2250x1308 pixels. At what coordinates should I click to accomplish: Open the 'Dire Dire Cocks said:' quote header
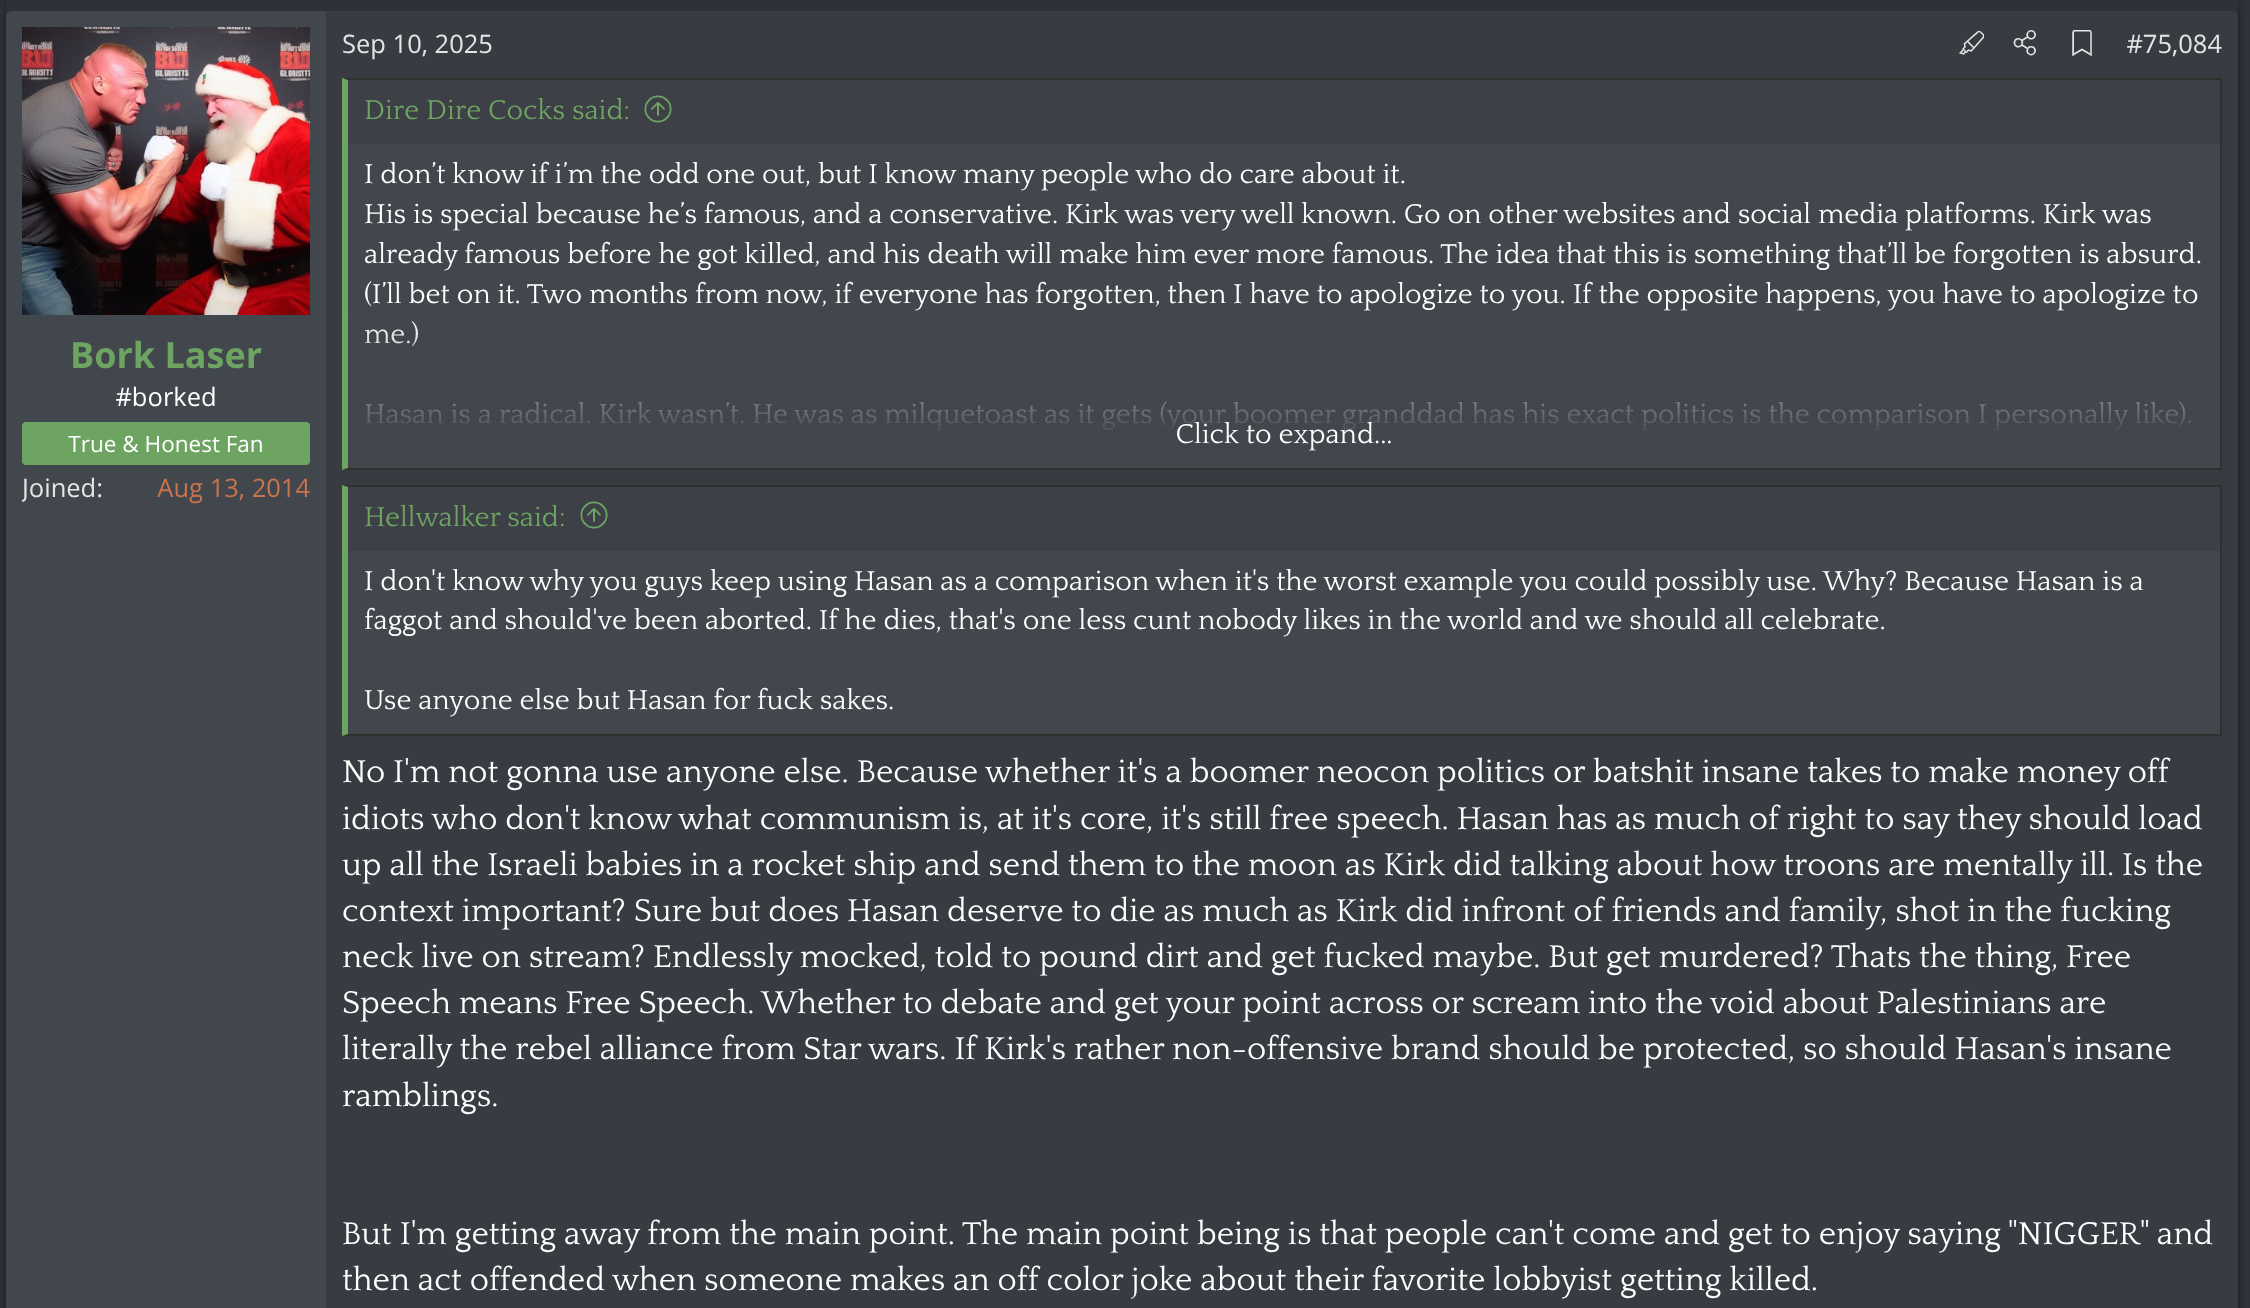coord(497,109)
